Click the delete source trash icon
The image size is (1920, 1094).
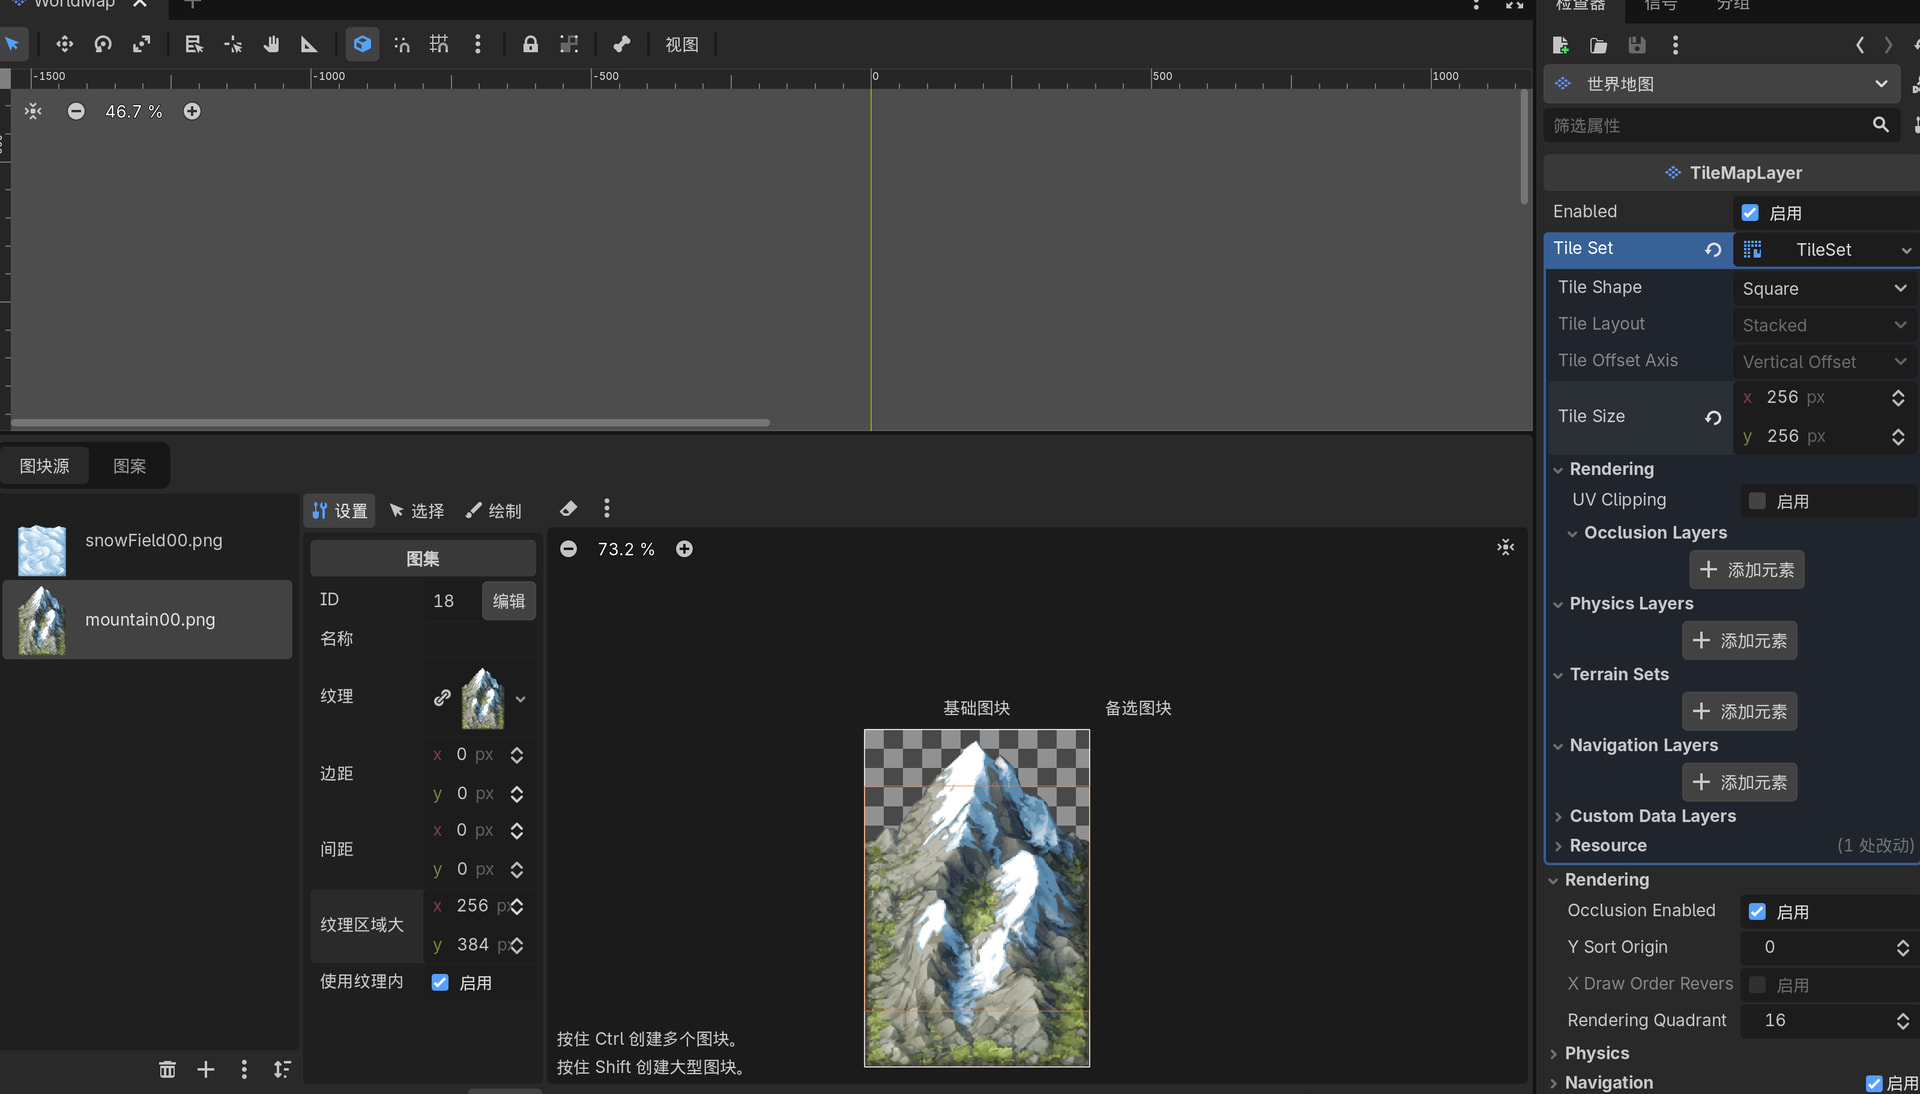(167, 1070)
